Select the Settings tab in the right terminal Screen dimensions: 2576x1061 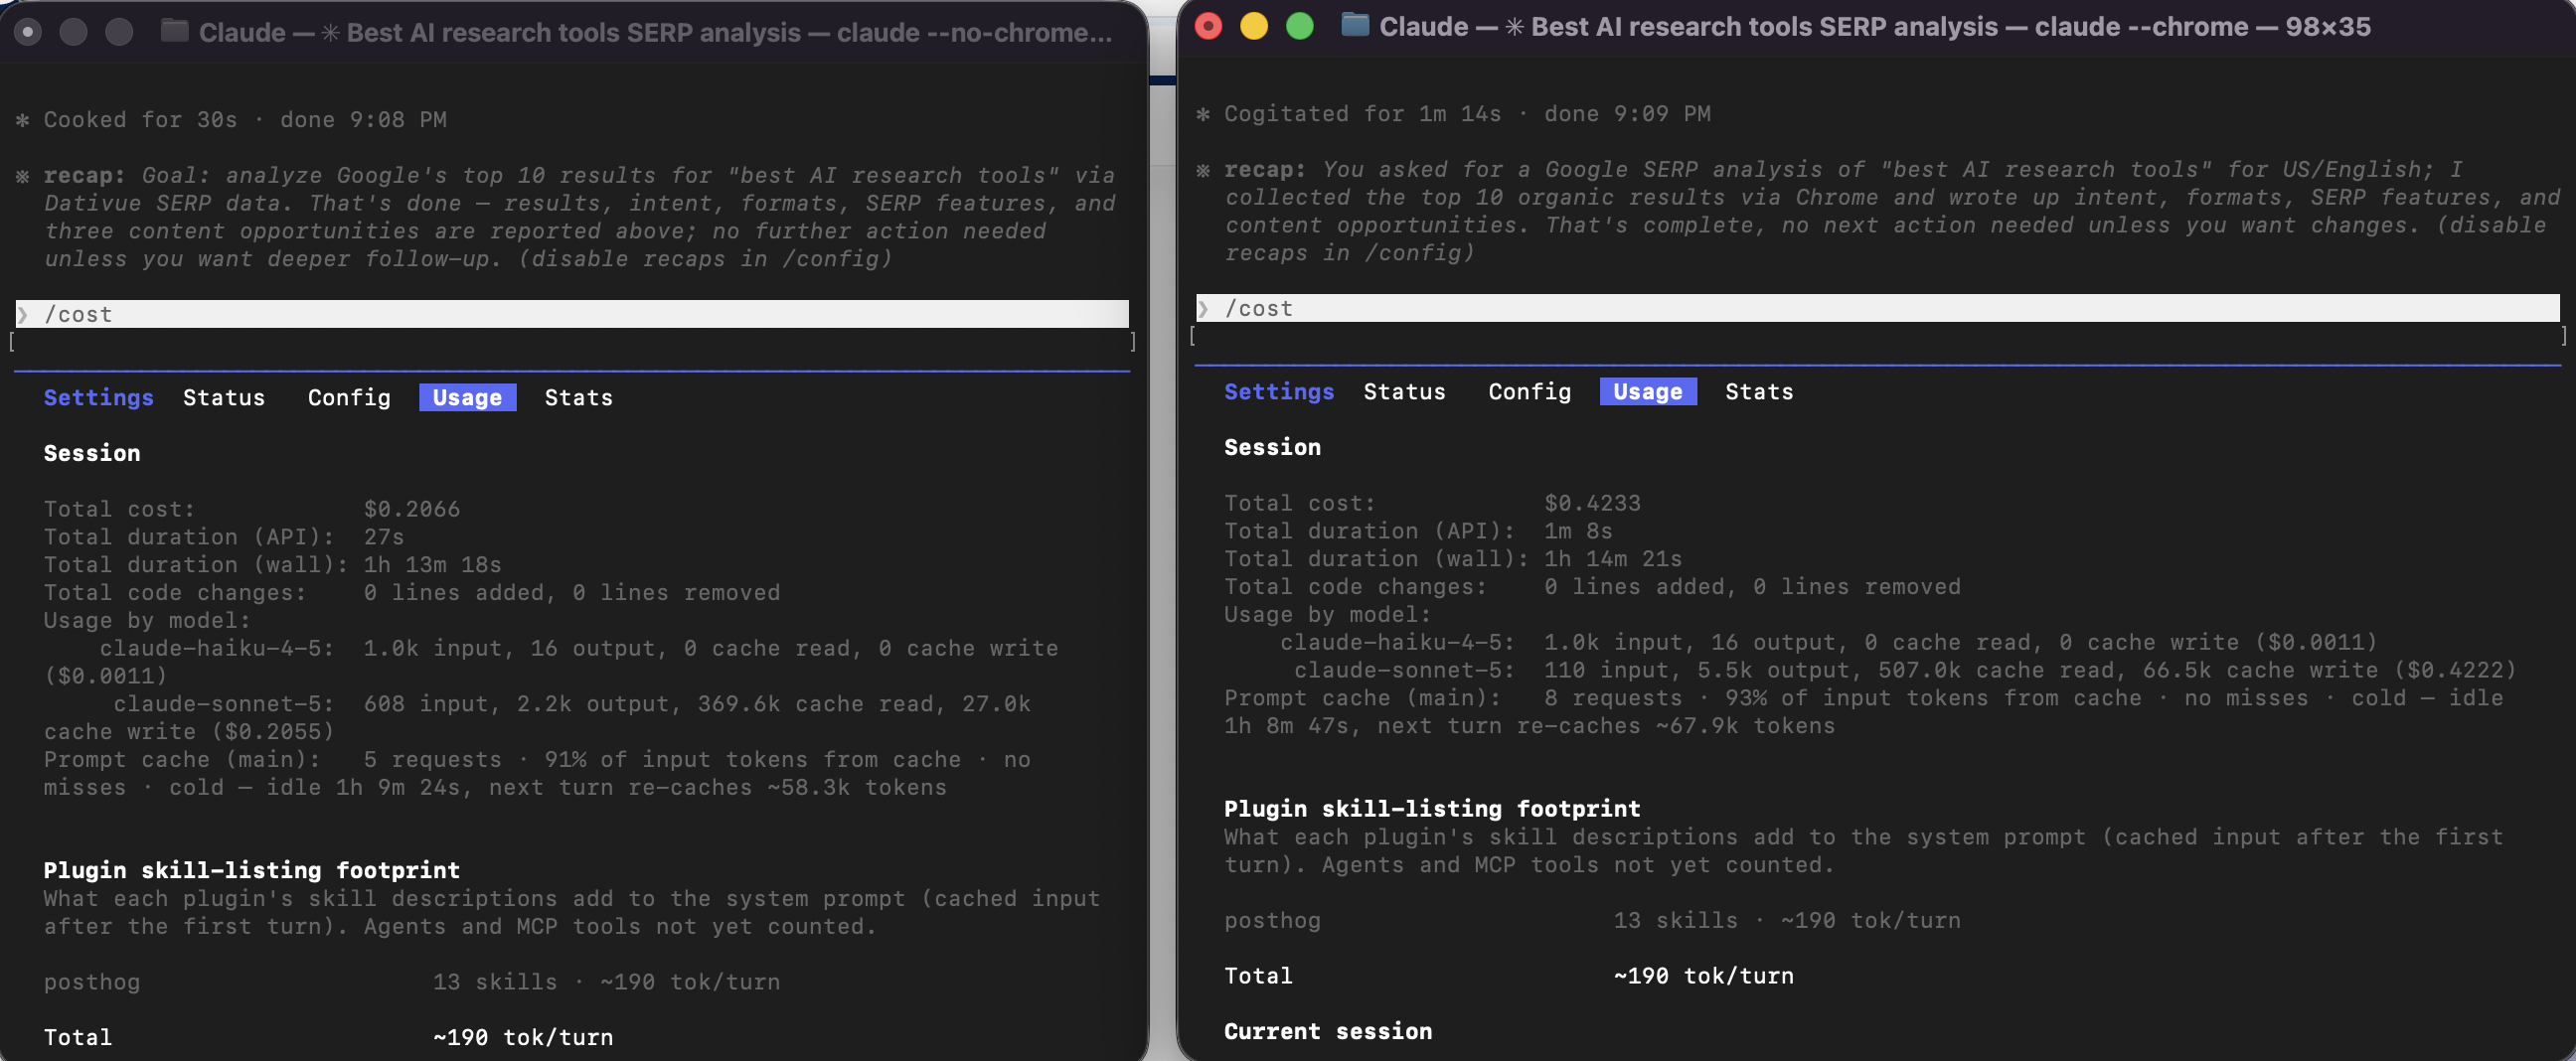click(1279, 391)
